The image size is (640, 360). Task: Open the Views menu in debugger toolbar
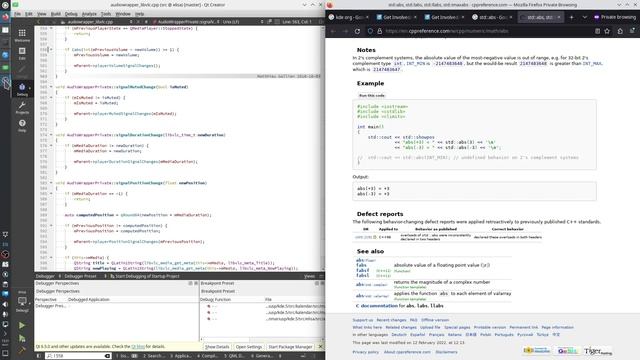[x=309, y=276]
